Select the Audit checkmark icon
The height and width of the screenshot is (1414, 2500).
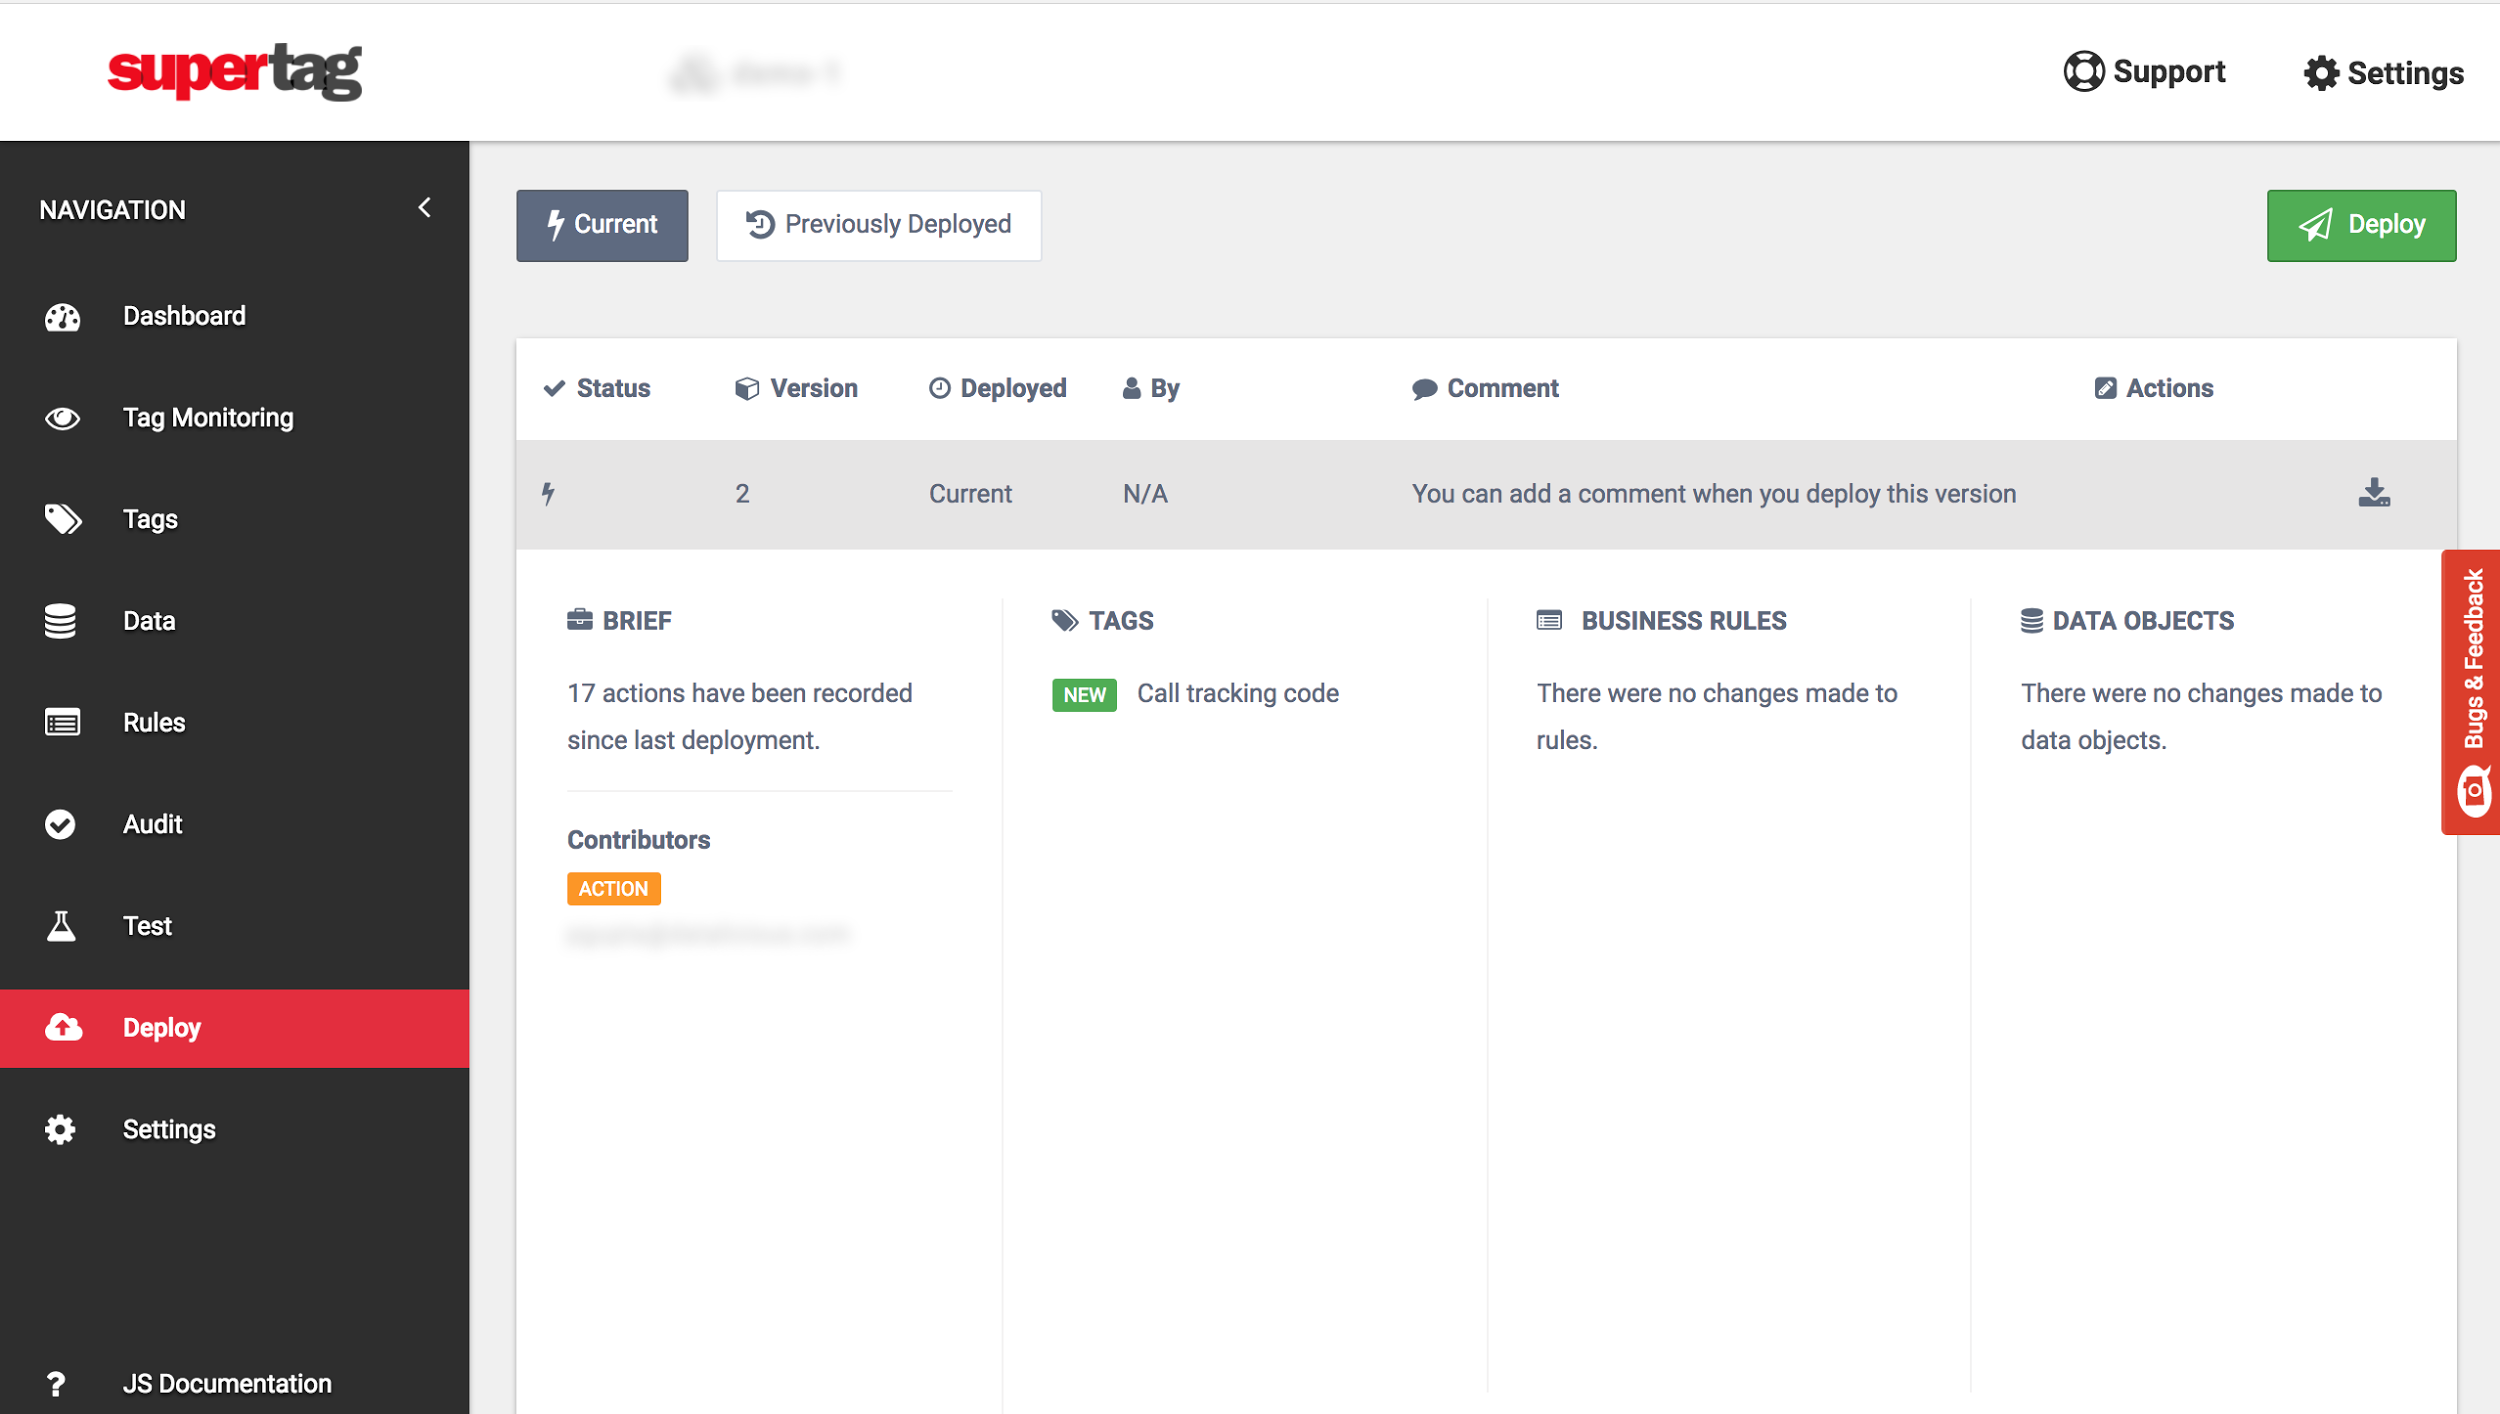(x=60, y=824)
